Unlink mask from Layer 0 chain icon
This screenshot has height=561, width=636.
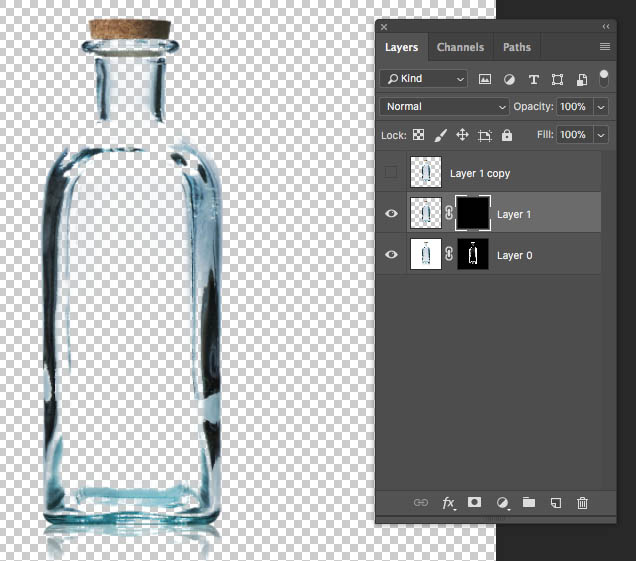tap(449, 254)
